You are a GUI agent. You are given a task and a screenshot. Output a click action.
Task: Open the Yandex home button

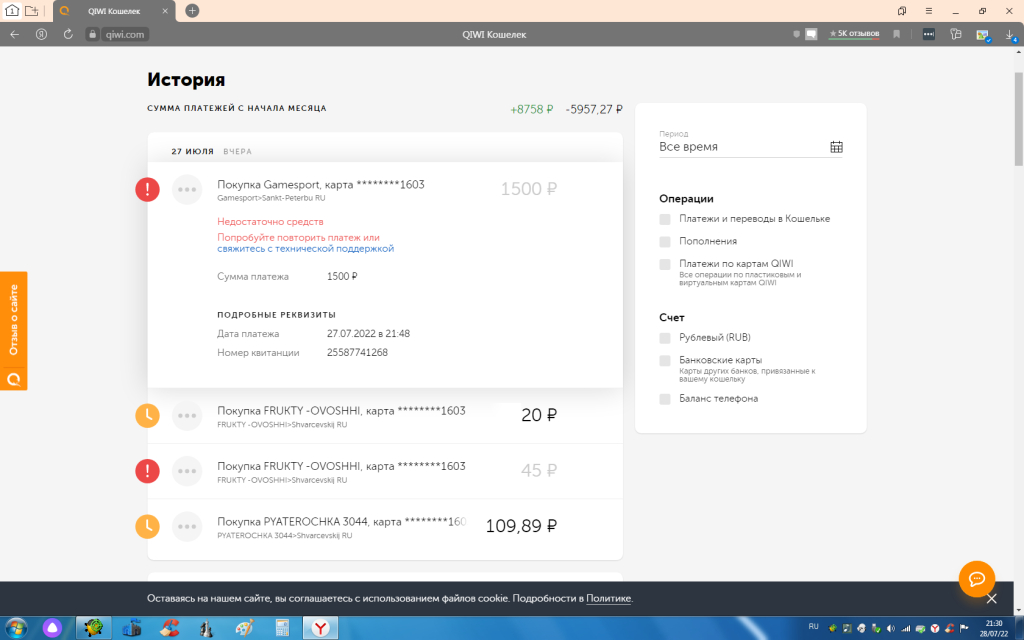click(41, 35)
